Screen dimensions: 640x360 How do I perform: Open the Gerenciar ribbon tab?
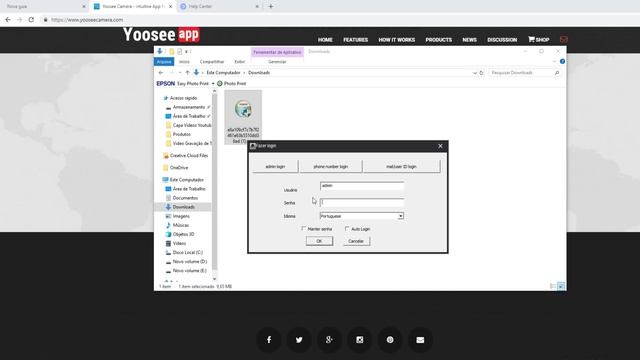click(x=277, y=62)
